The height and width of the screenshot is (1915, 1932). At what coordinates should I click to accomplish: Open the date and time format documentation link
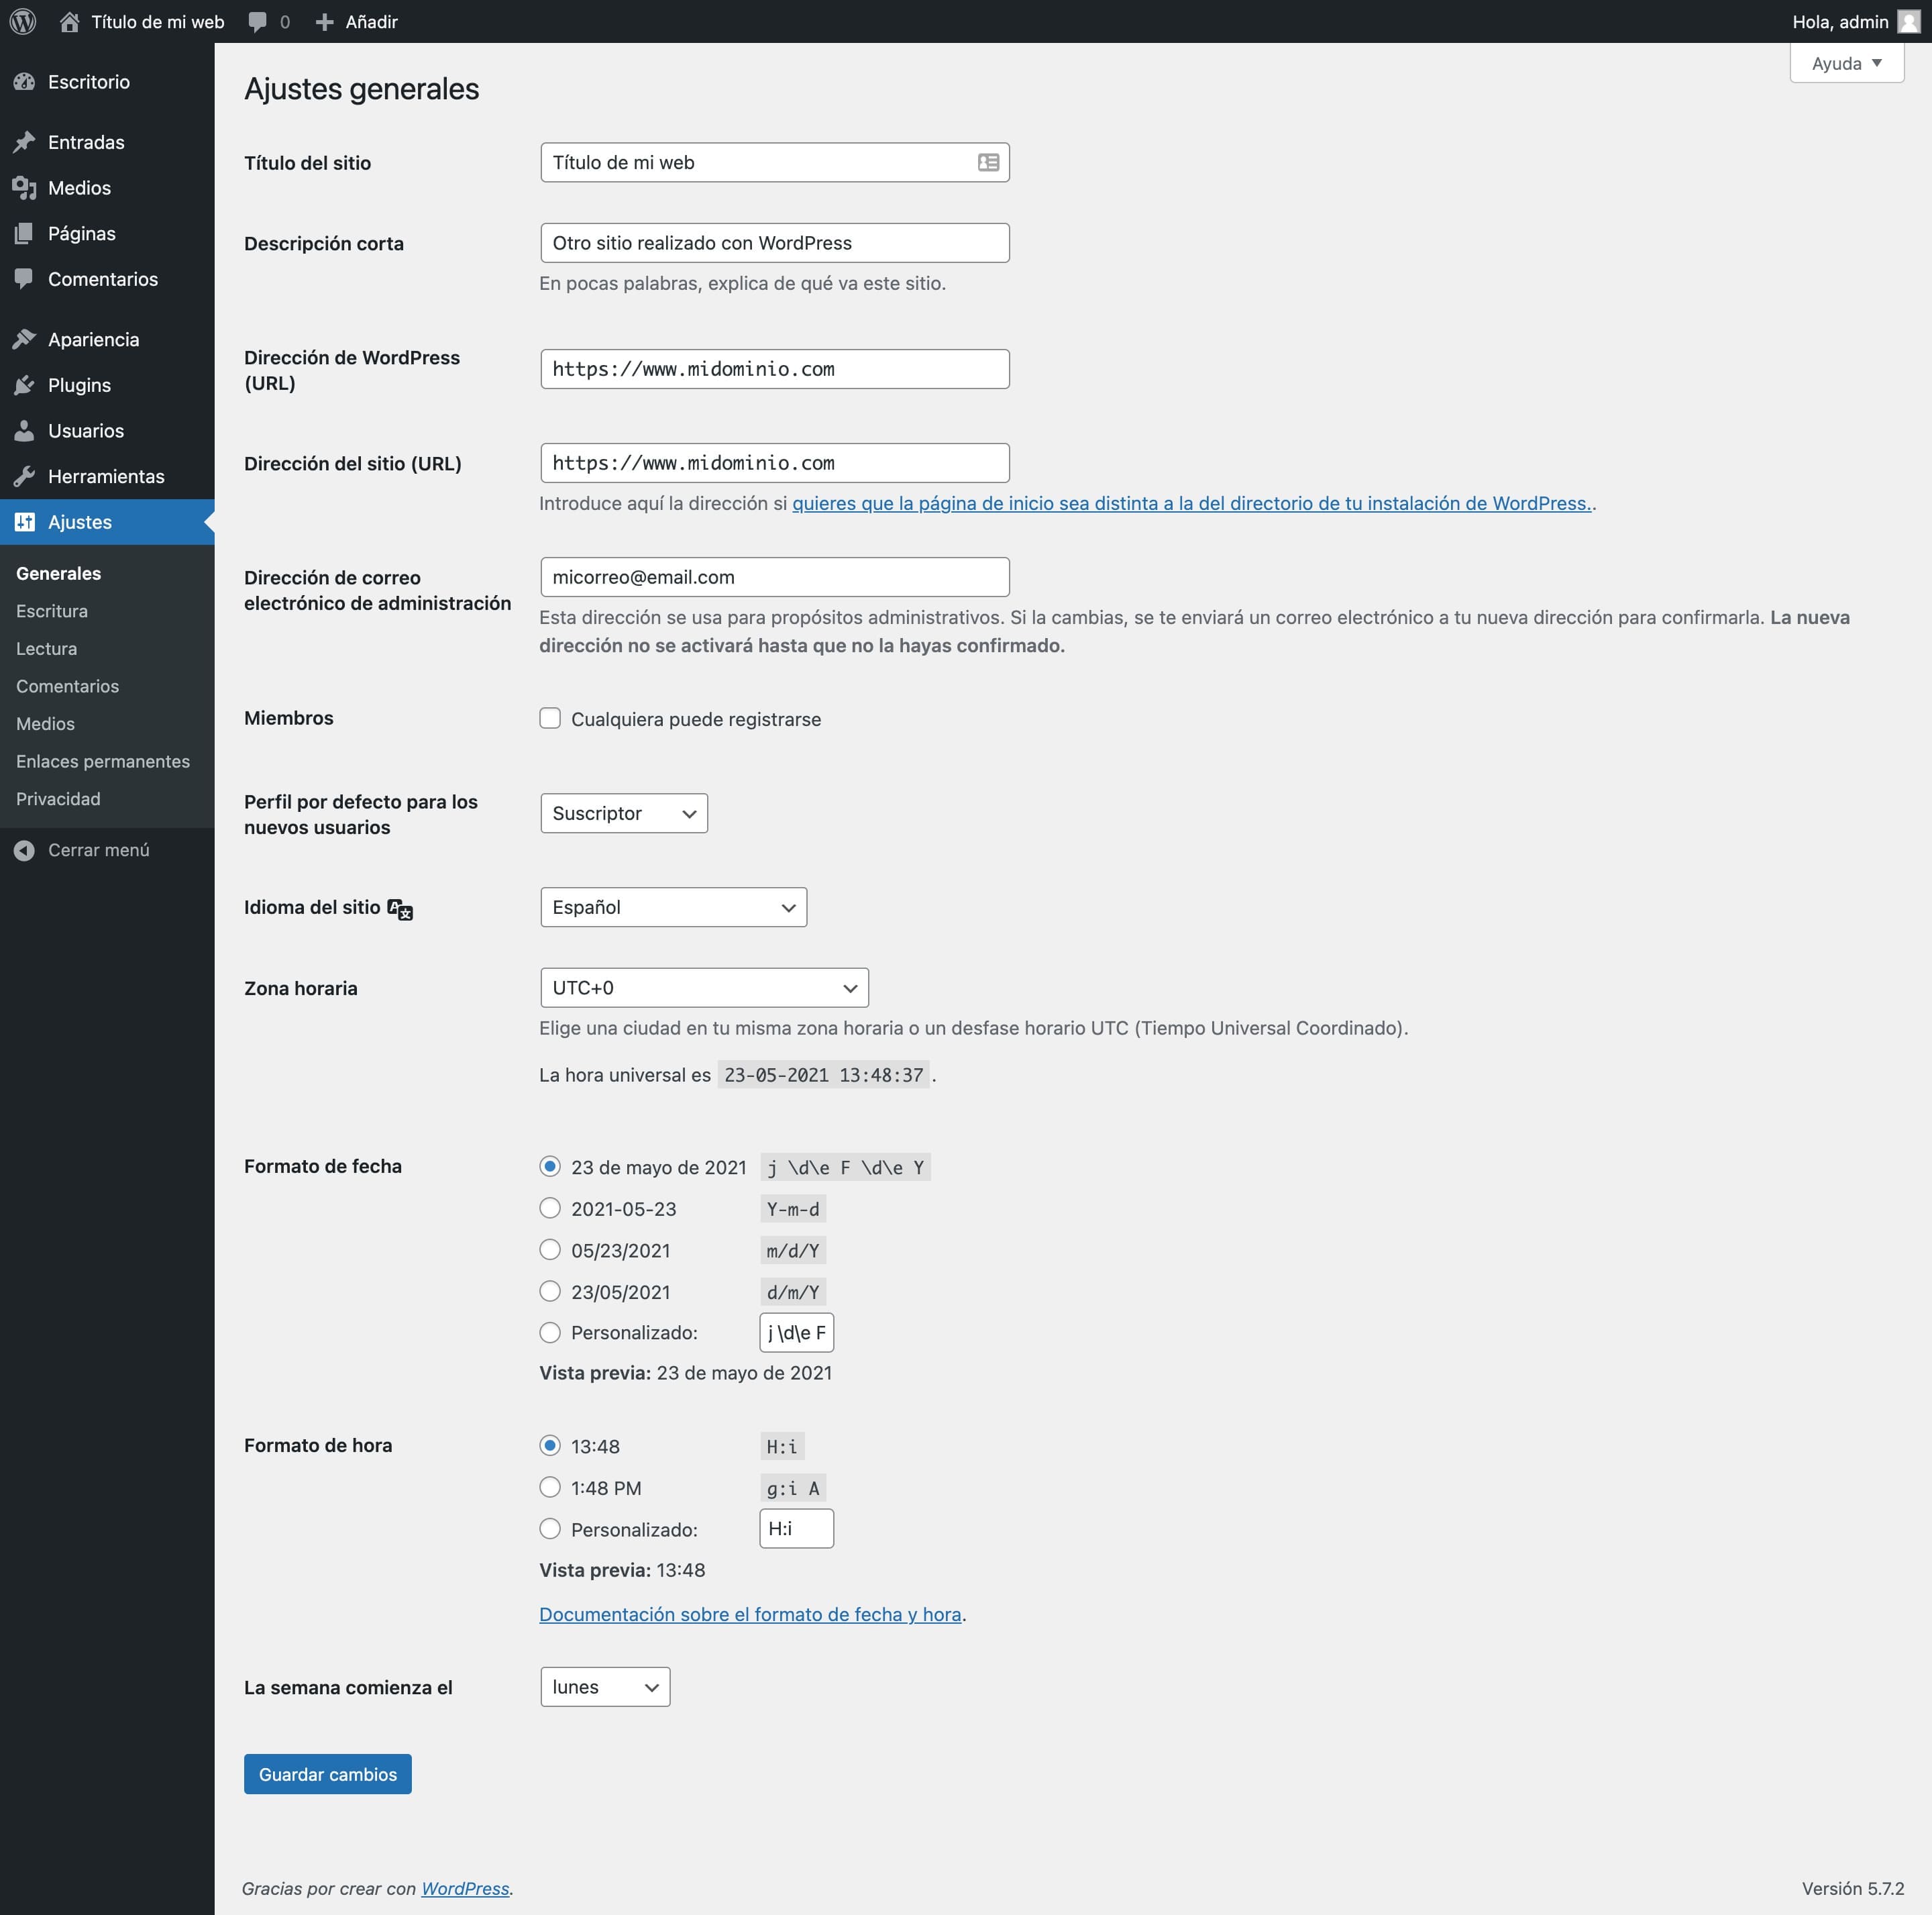(750, 1614)
